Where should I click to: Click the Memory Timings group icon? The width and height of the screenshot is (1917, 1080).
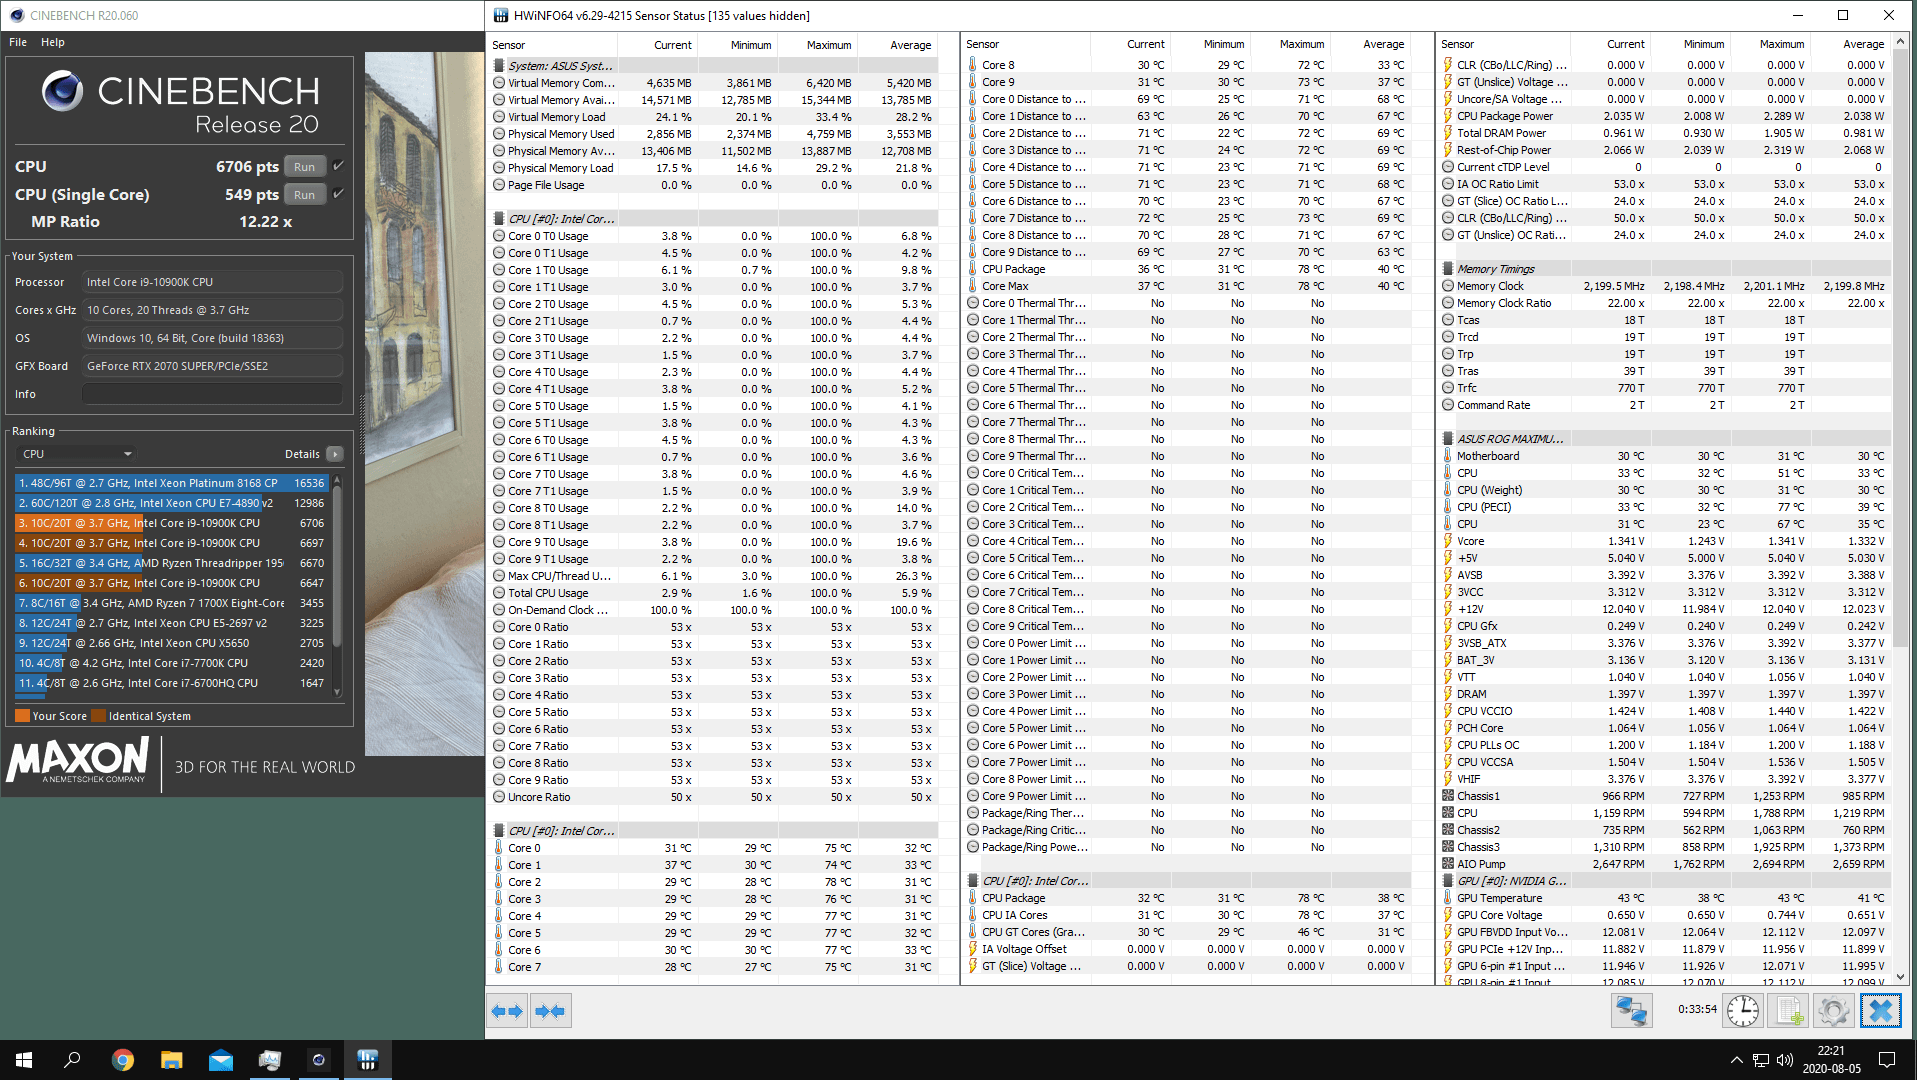[x=1448, y=269]
